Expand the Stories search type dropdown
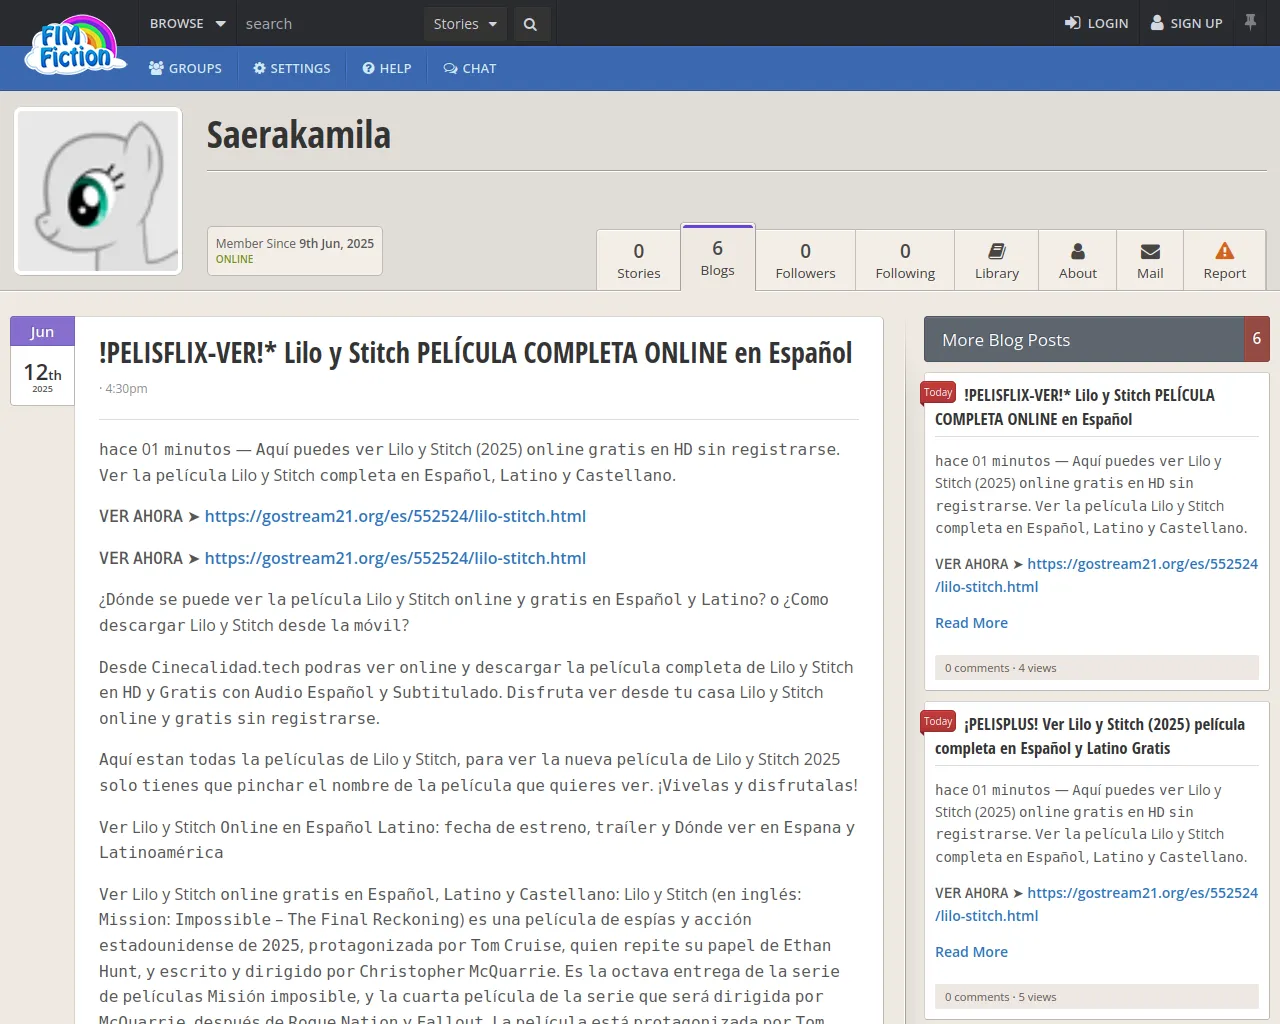The image size is (1280, 1024). 465,24
